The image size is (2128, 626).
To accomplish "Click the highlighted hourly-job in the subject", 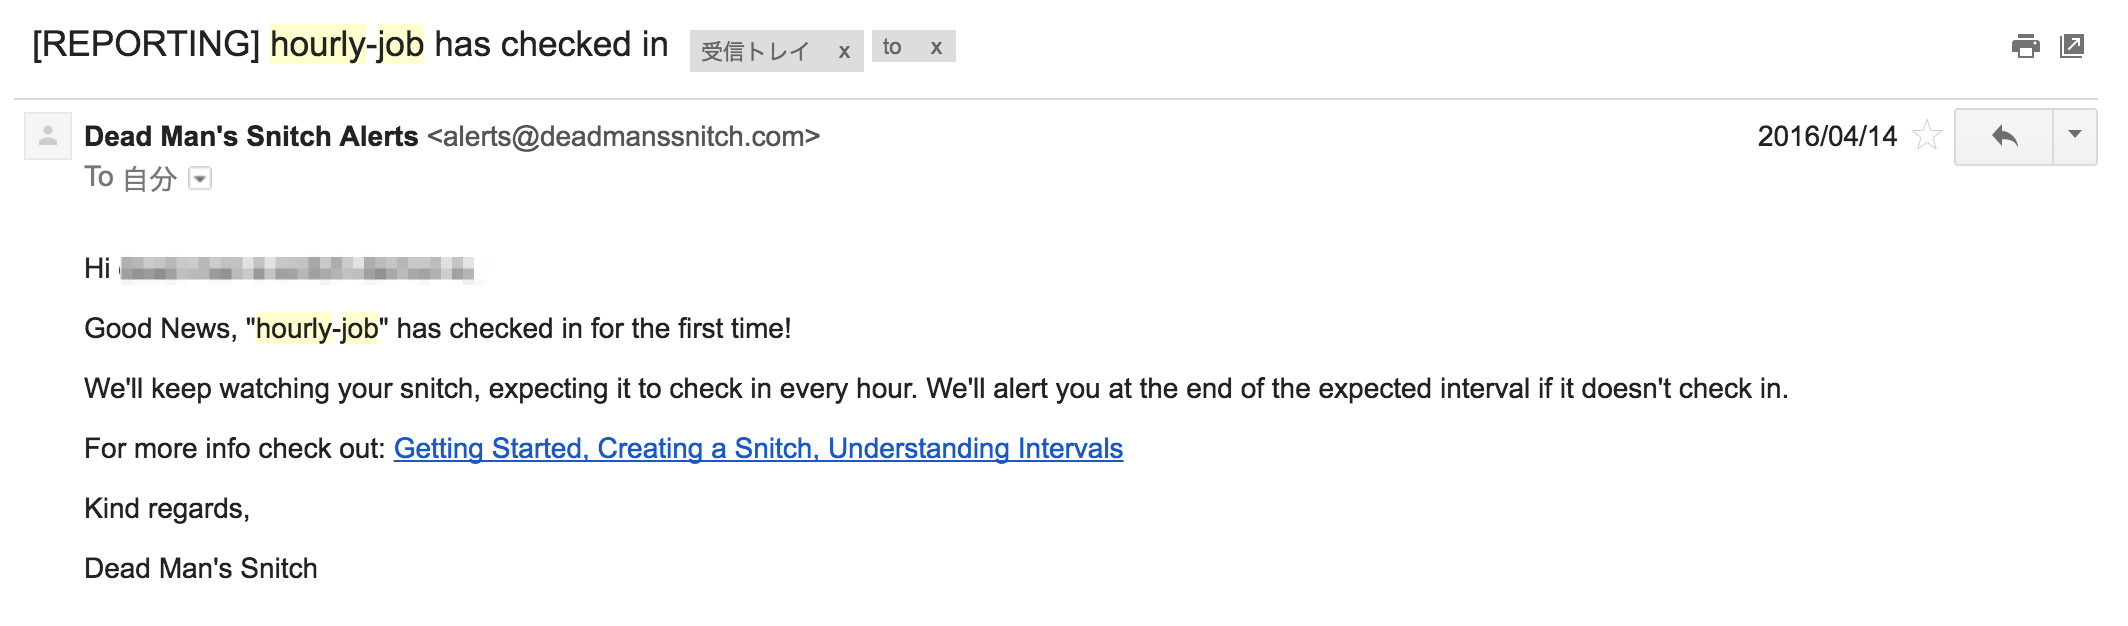I will (347, 44).
